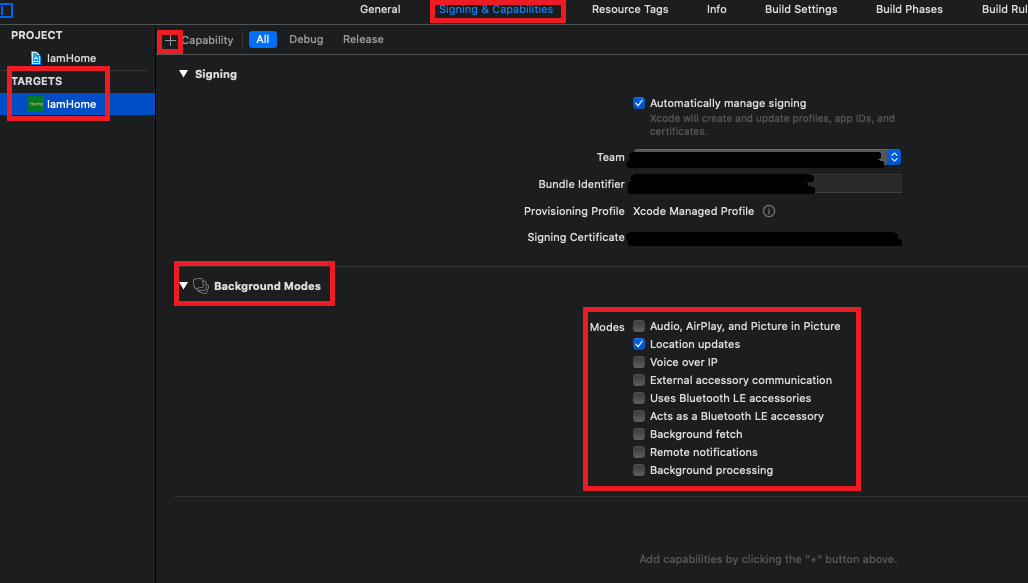Click the Xcode Managed Profile text
This screenshot has height=583, width=1028.
click(693, 211)
